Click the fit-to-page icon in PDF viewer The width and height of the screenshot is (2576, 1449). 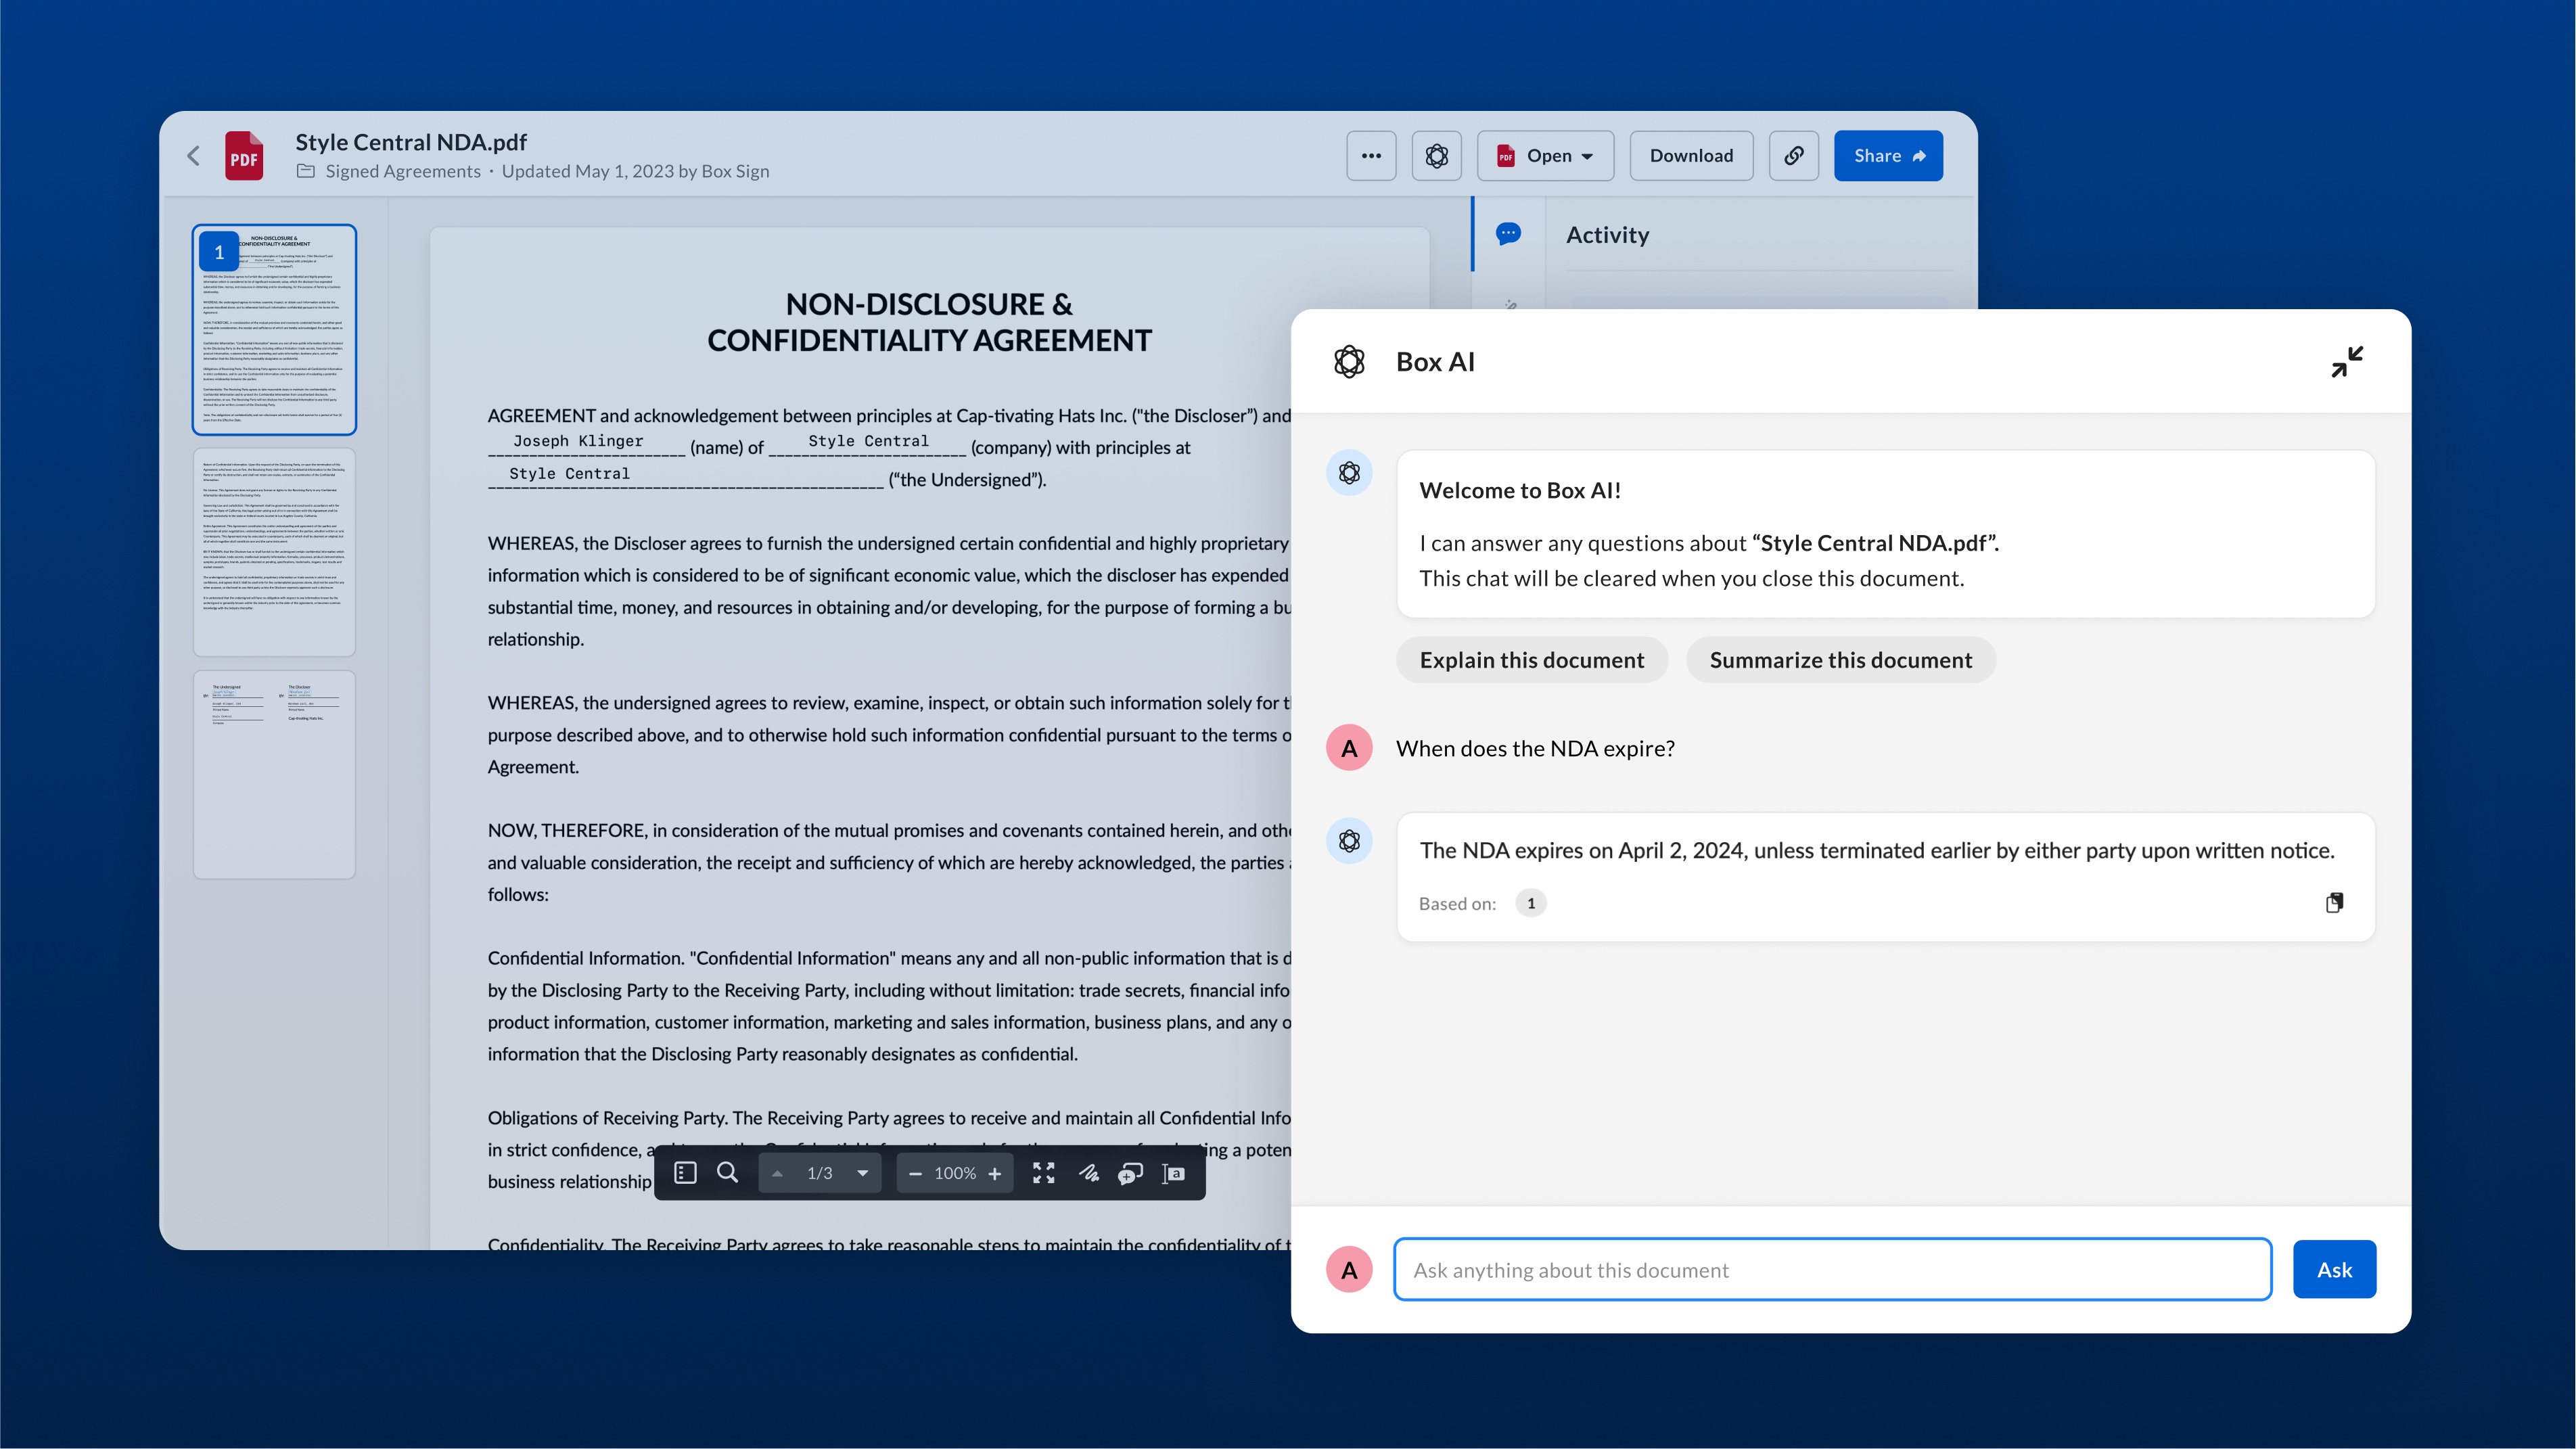click(1047, 1173)
